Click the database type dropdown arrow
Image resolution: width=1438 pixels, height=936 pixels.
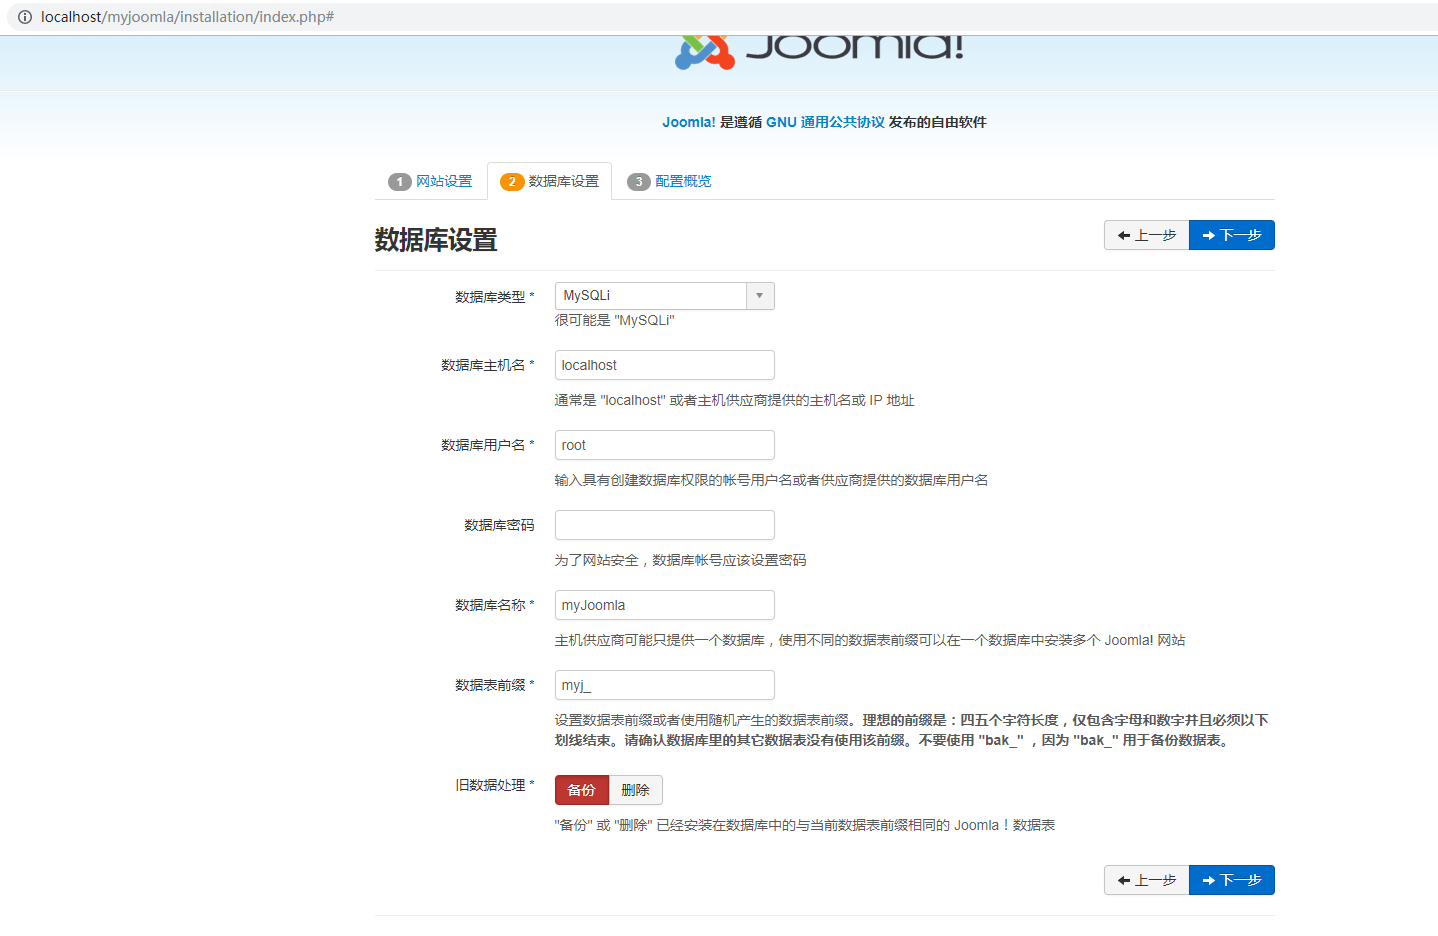click(x=760, y=296)
